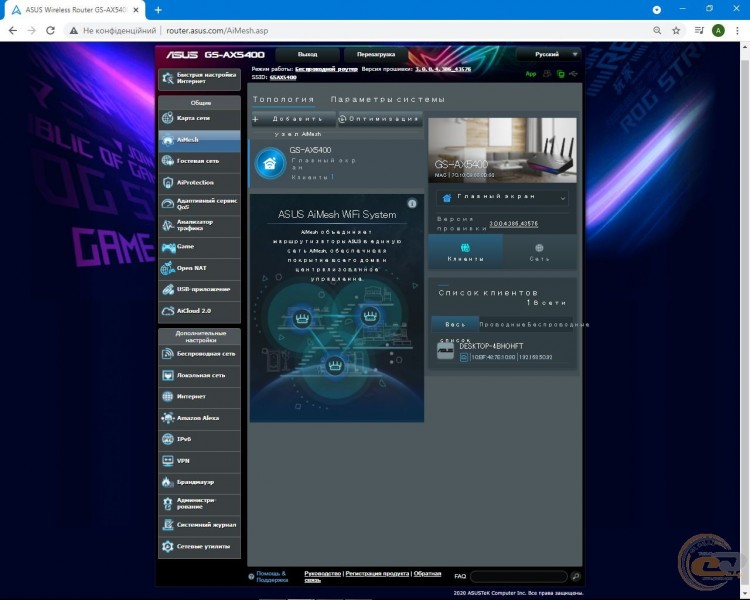Screen dimensions: 750x600
Task: Open the Open NAT page
Action: coord(199,268)
